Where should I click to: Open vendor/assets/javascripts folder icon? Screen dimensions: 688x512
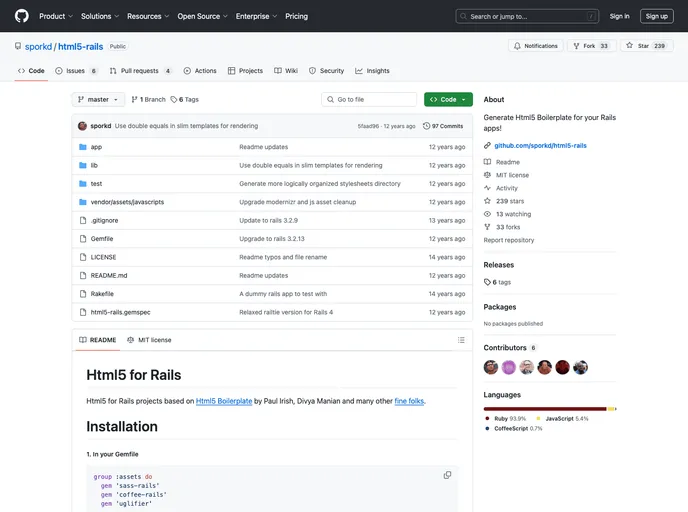click(x=83, y=202)
